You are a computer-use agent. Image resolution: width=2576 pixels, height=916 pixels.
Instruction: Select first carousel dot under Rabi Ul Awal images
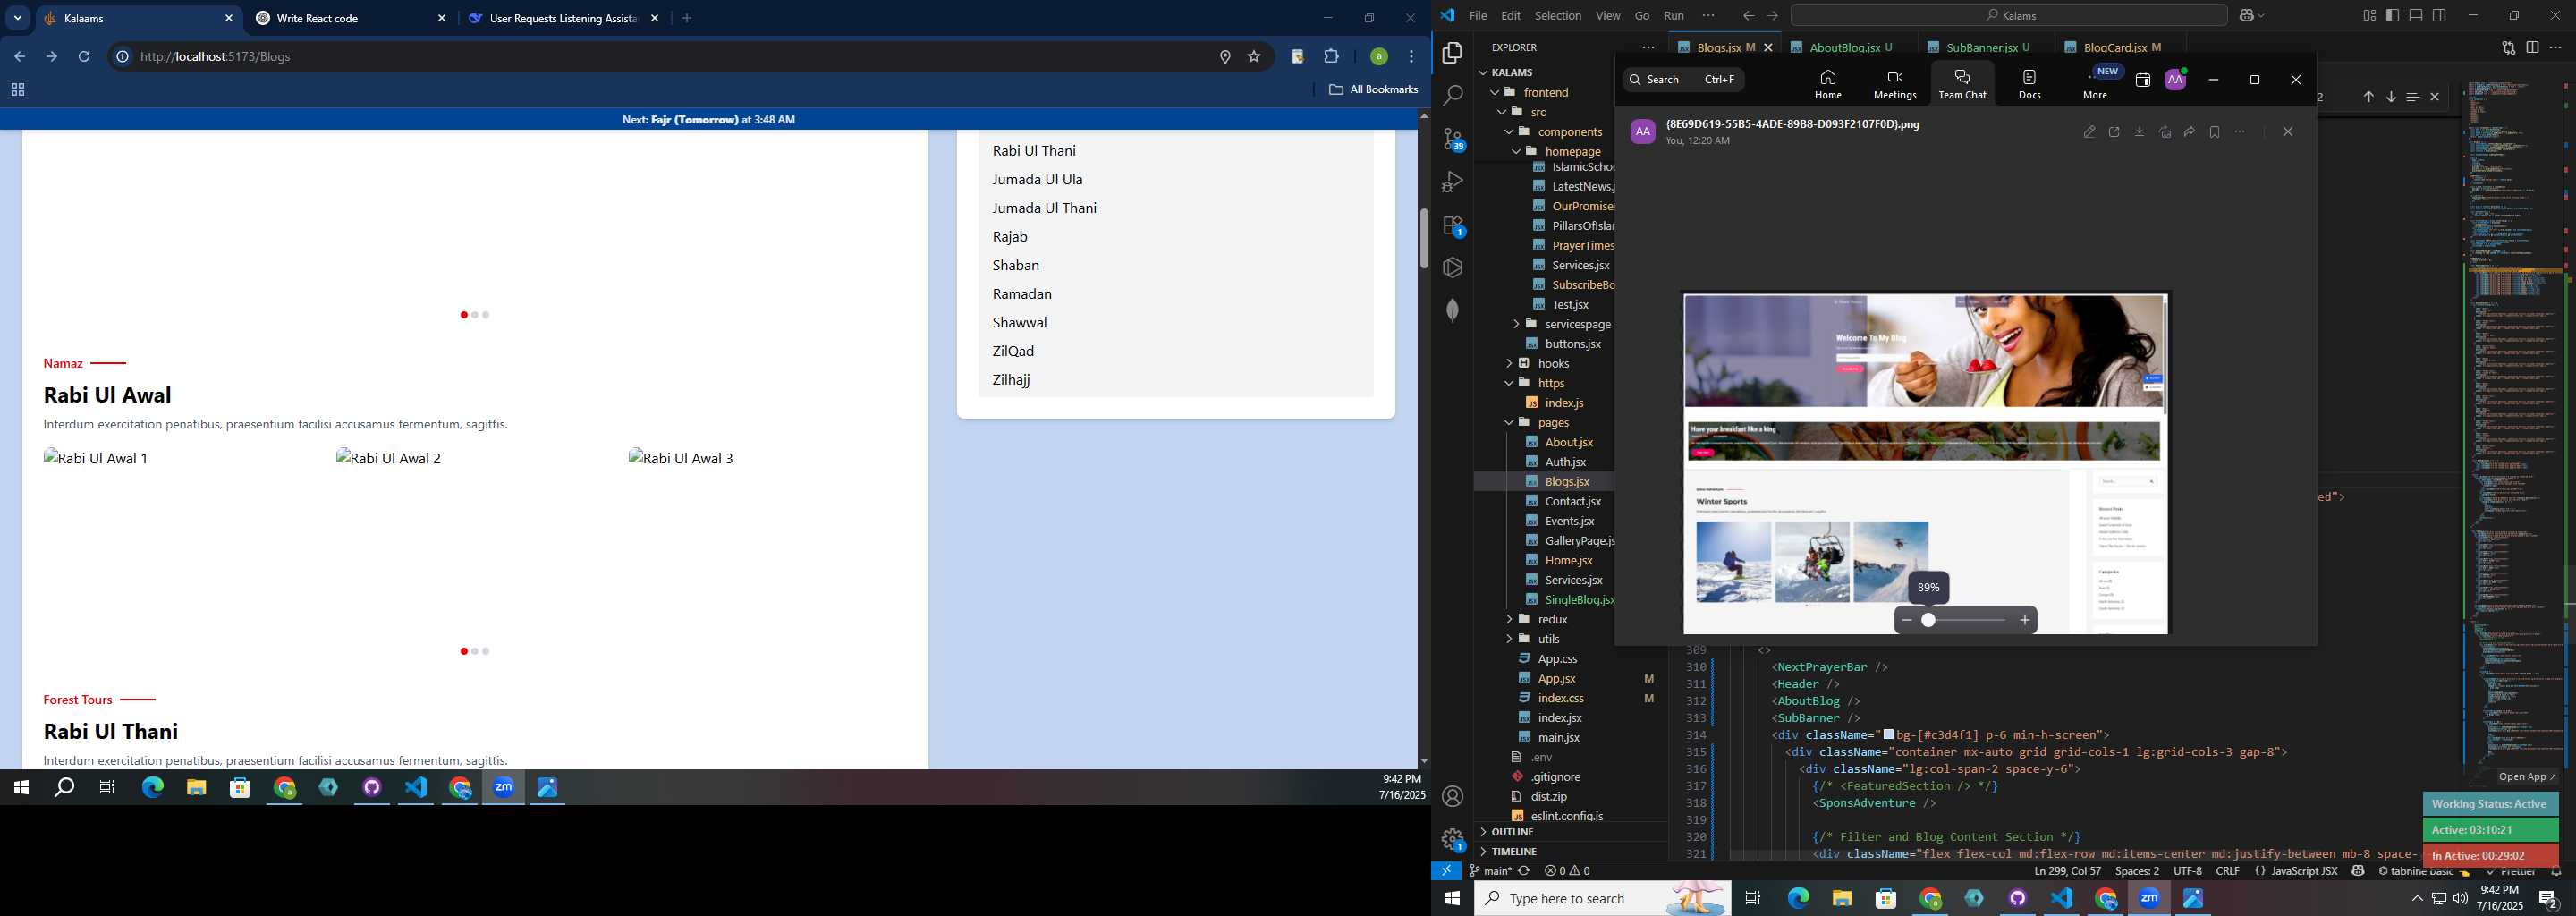coord(463,651)
